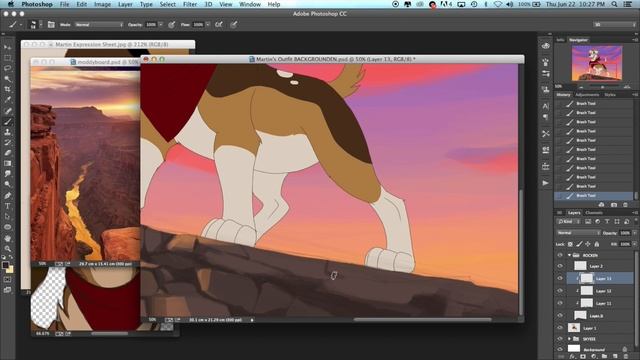Hide Layer 1 with its eye icon
640x360 pixels.
point(560,328)
